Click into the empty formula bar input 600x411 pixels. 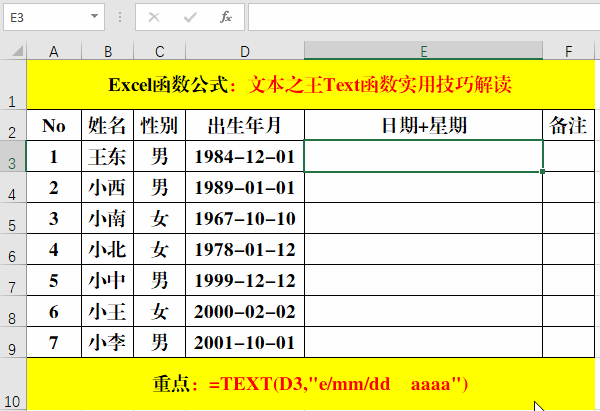[x=420, y=17]
